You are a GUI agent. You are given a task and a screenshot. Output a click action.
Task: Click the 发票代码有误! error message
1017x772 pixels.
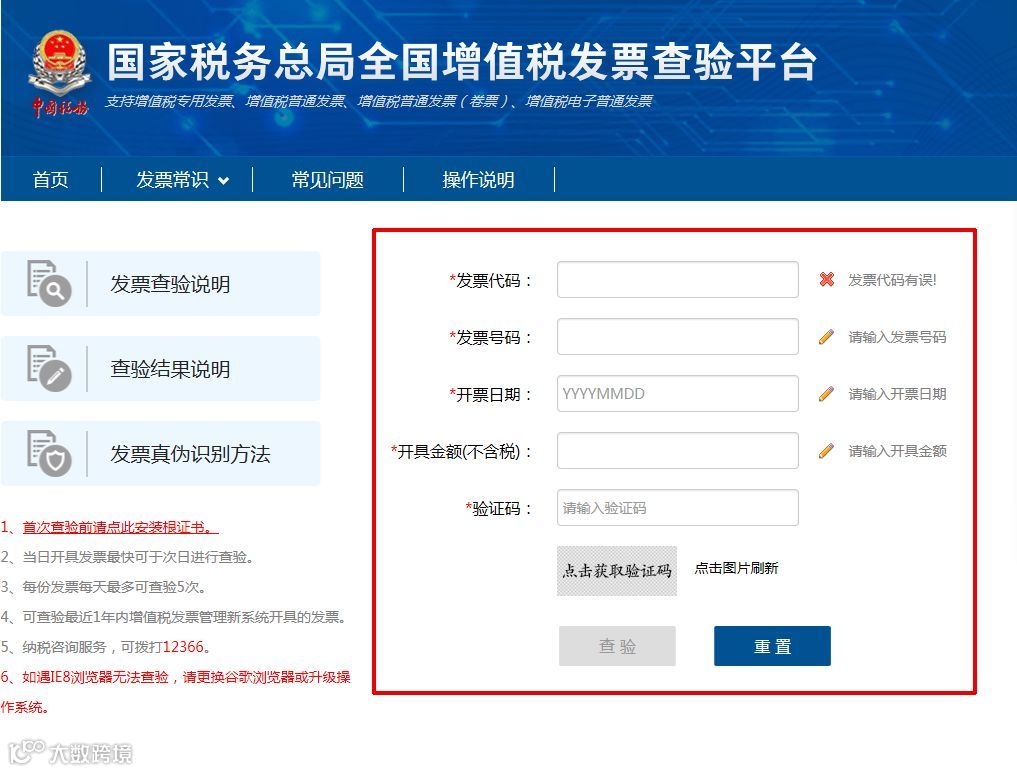click(x=892, y=280)
